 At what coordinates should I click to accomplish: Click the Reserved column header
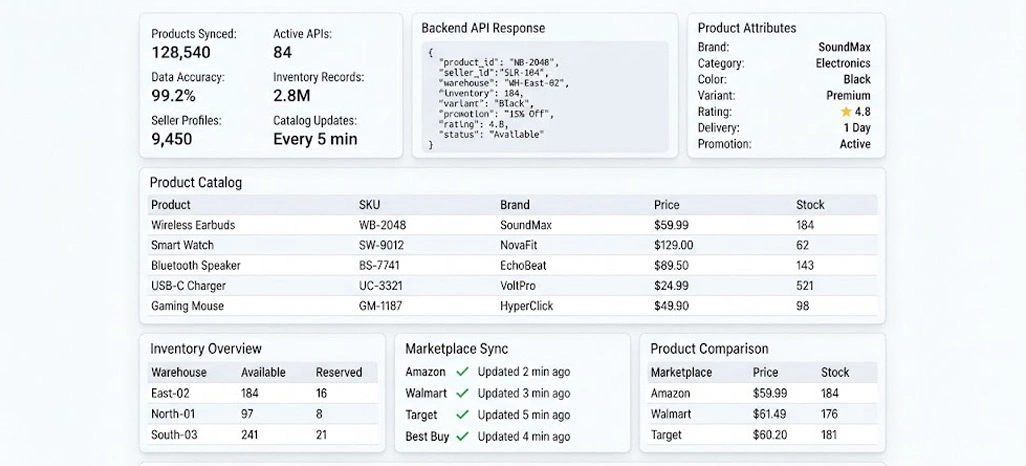point(339,372)
